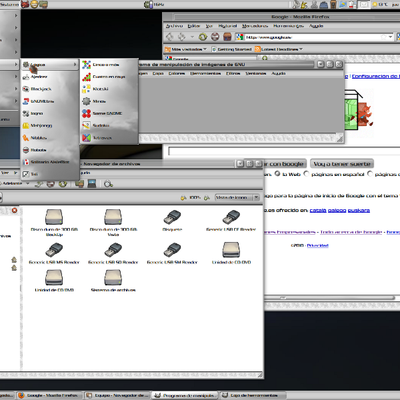Click search magnifier in file browser toolbar
Screen dimensions: 400x400
tap(108, 184)
